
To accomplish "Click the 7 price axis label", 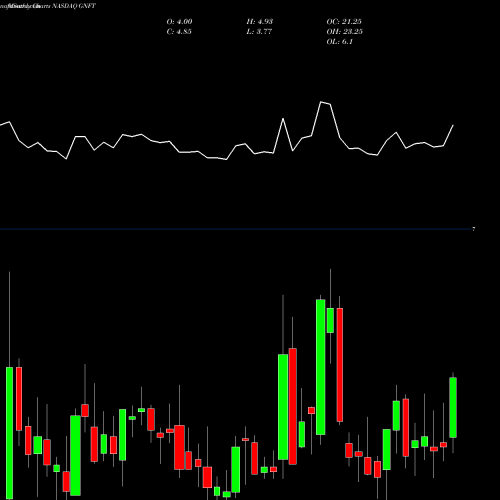I will pyautogui.click(x=473, y=229).
